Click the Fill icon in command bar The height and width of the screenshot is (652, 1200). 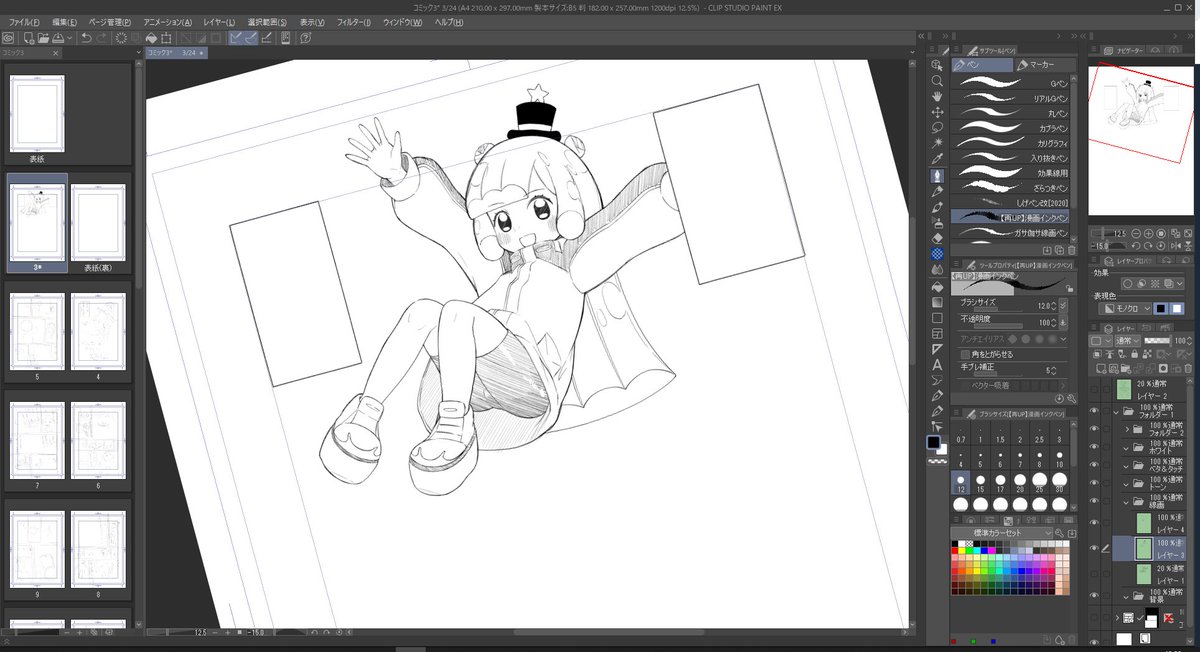pos(151,38)
